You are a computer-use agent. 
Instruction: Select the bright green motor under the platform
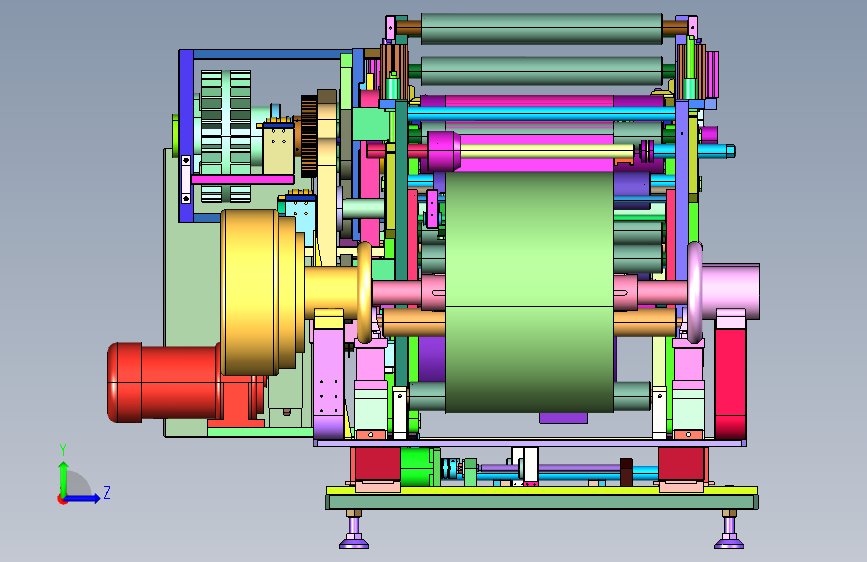[419, 467]
